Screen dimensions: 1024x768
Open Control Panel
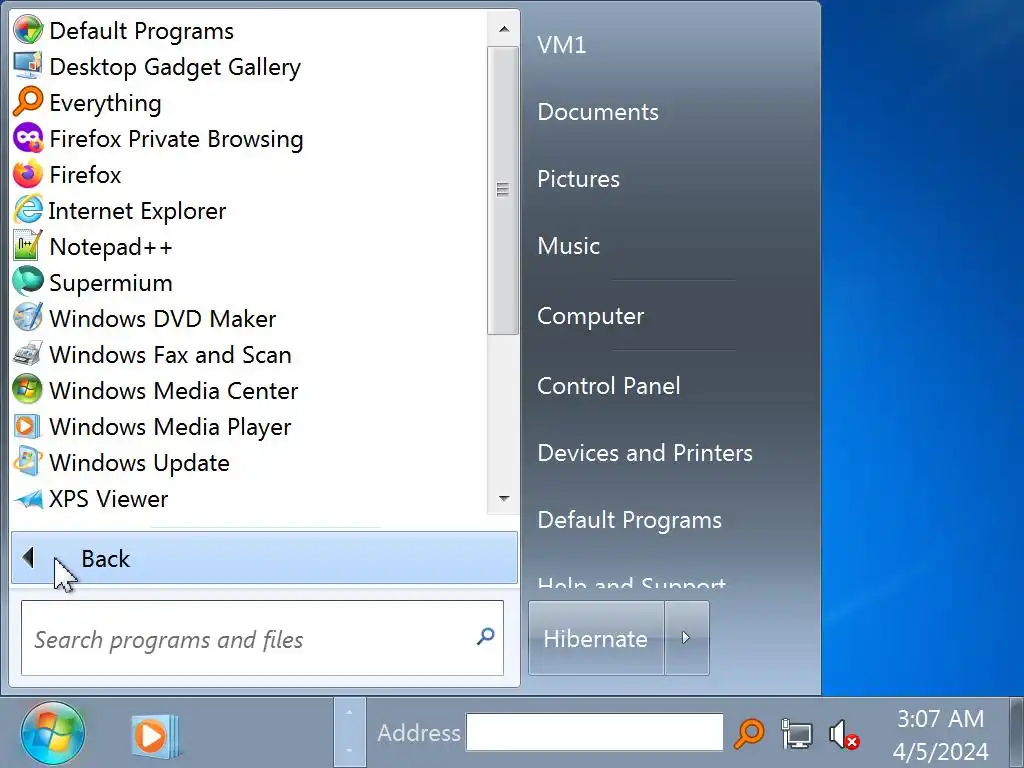(609, 386)
